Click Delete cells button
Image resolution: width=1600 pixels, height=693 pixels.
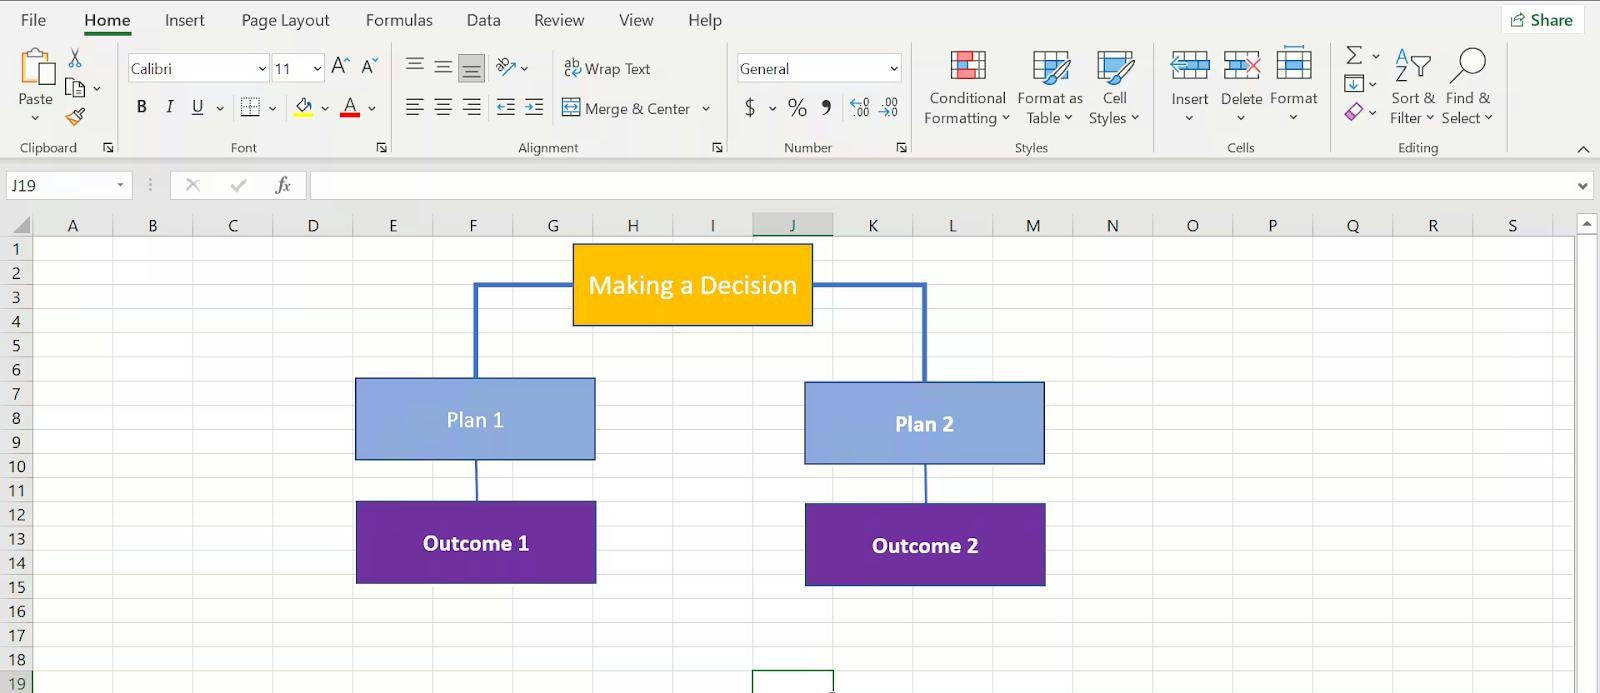(1241, 86)
